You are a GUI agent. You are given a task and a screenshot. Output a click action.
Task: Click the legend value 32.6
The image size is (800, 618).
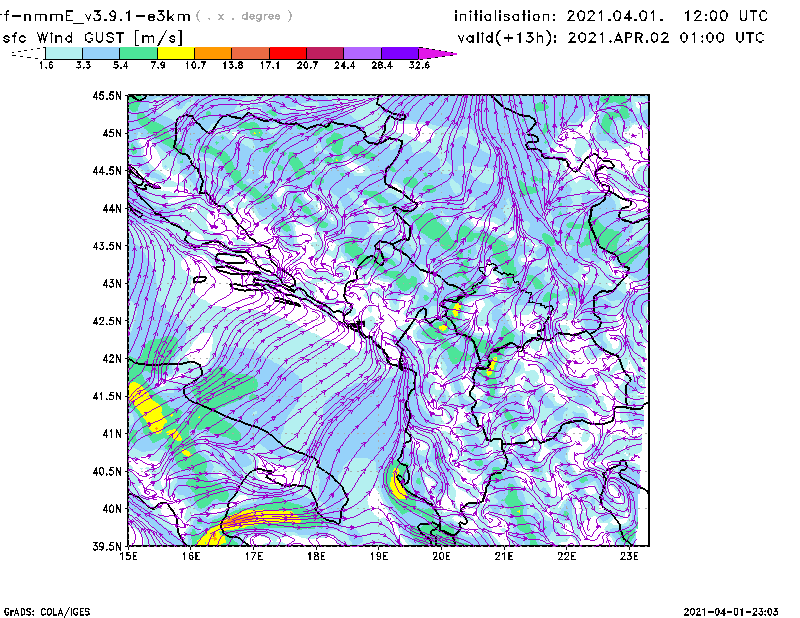[419, 65]
